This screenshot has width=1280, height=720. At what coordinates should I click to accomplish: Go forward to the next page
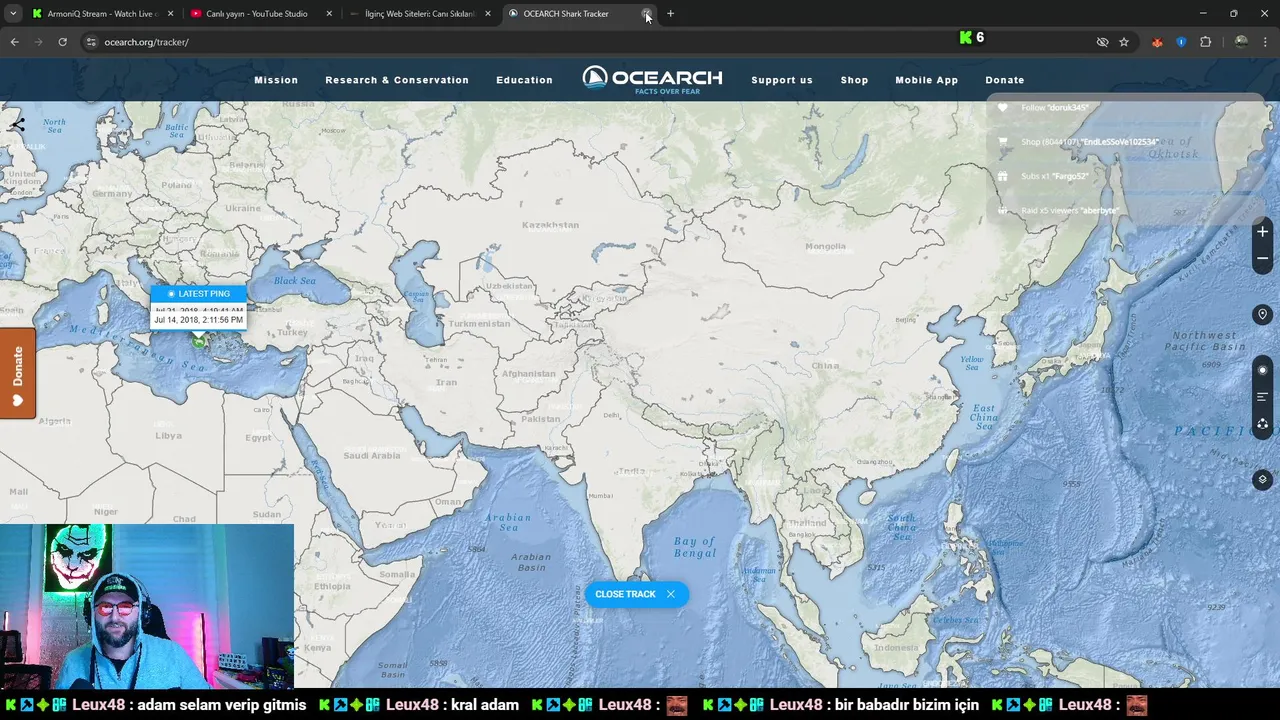38,42
